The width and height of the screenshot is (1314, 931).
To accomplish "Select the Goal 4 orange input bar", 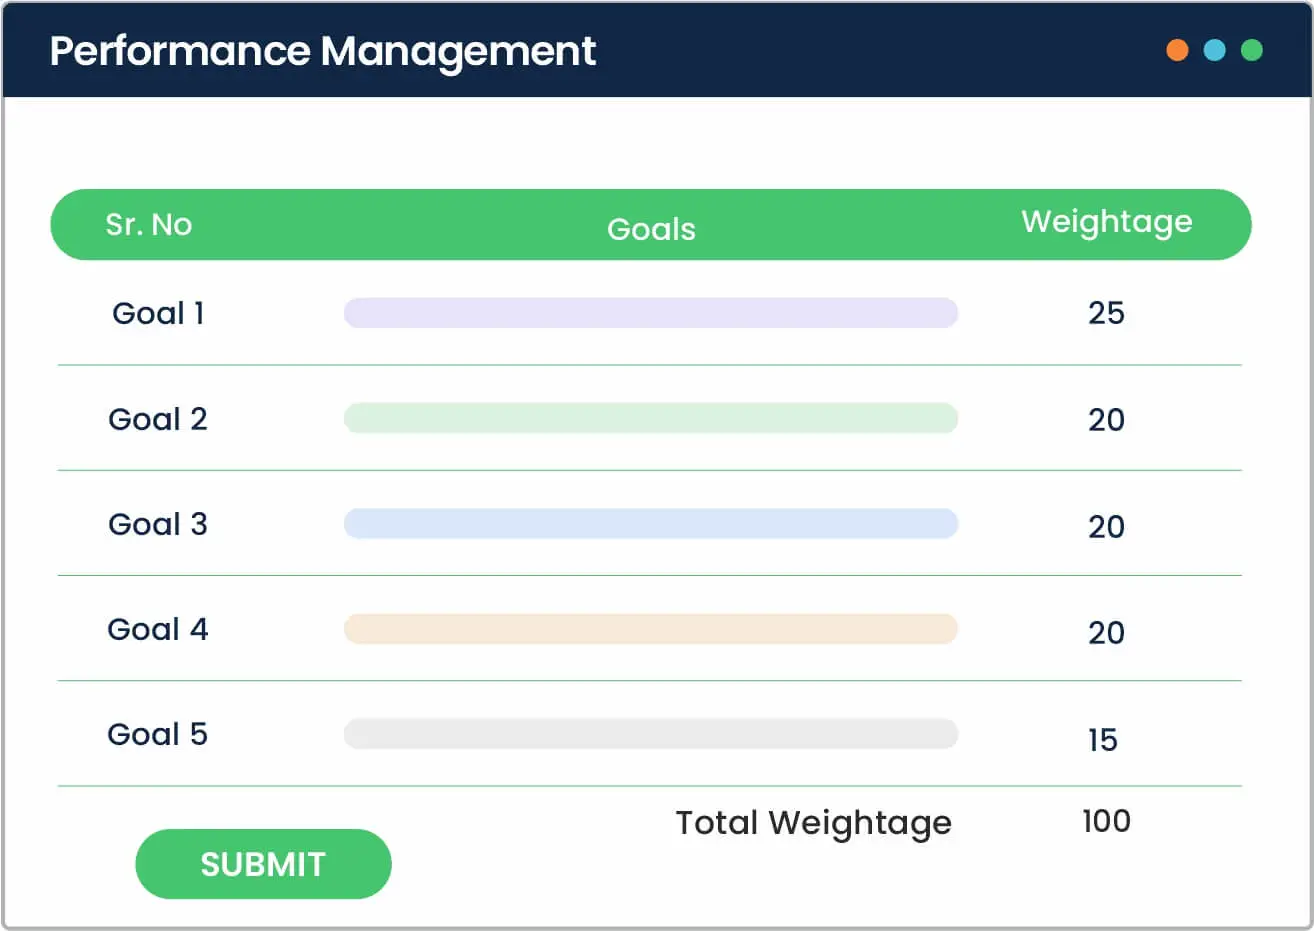I will click(650, 629).
